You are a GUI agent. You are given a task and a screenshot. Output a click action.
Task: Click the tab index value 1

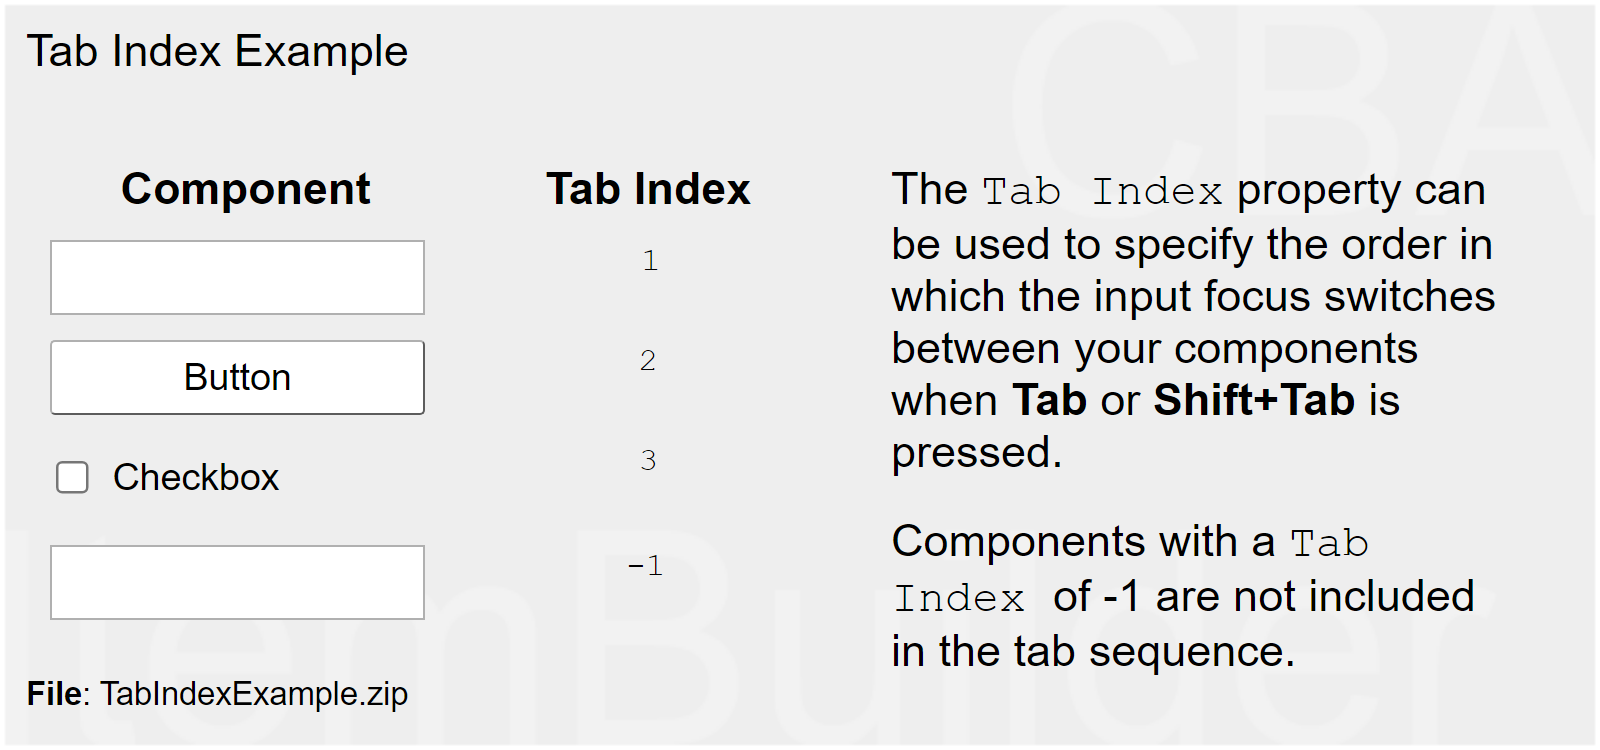[650, 261]
